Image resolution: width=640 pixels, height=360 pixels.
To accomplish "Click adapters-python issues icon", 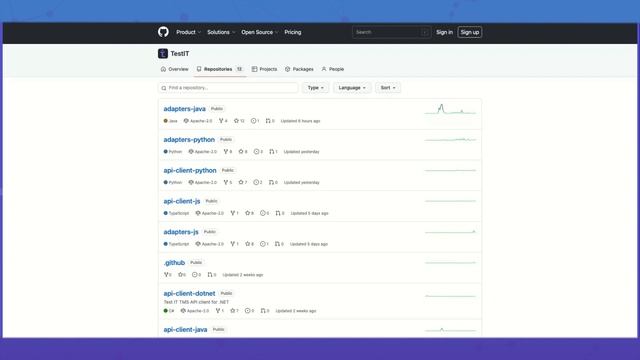I will (256, 151).
